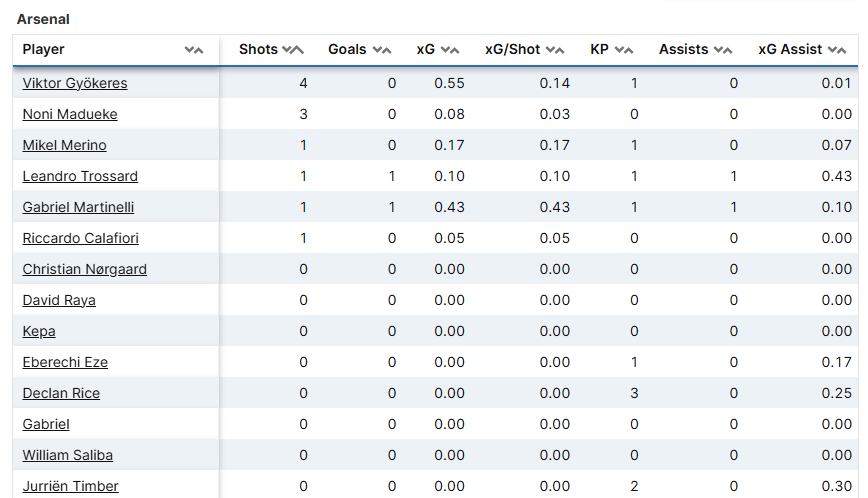Click the xG/Shot sort arrows
This screenshot has width=868, height=498.
click(x=555, y=50)
